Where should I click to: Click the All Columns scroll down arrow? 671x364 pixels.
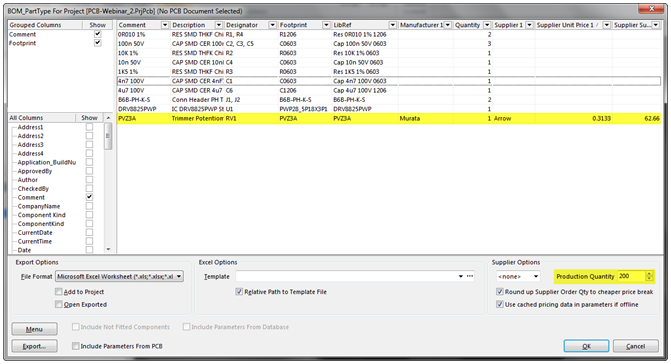pyautogui.click(x=108, y=249)
